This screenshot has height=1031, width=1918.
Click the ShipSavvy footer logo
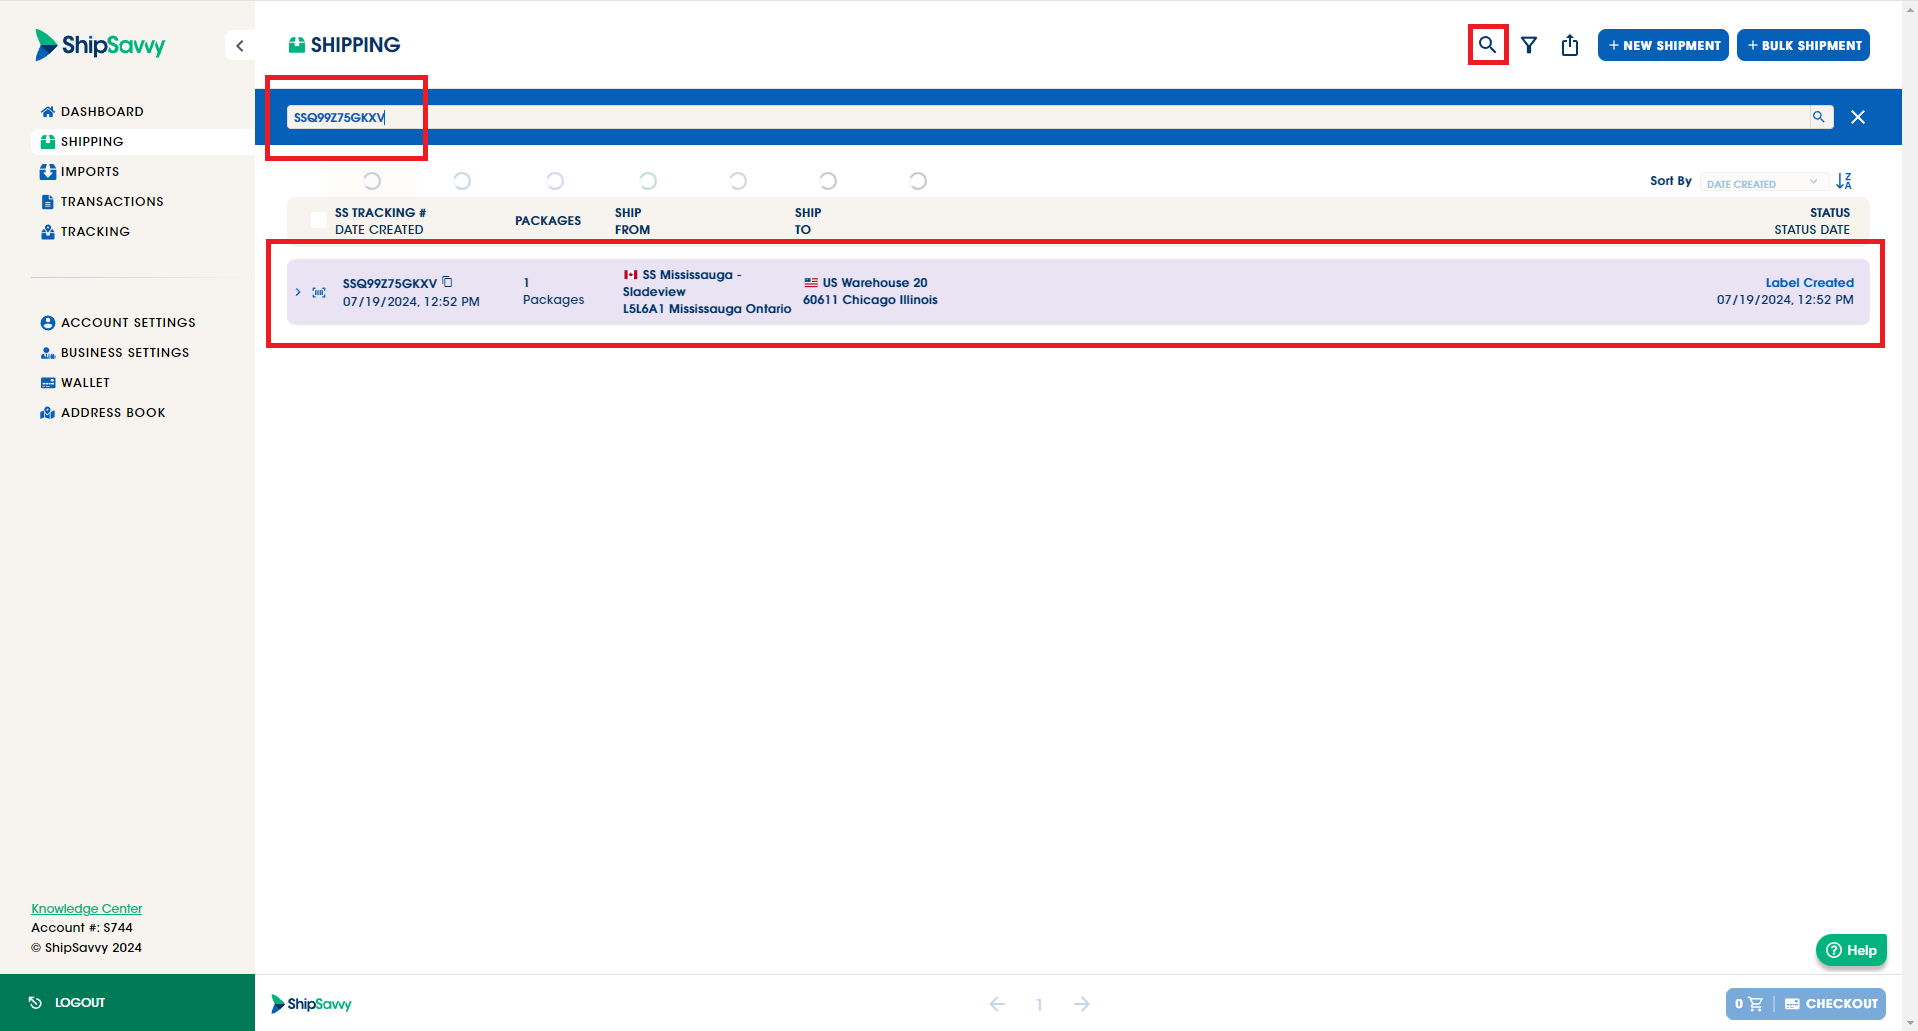[312, 1004]
